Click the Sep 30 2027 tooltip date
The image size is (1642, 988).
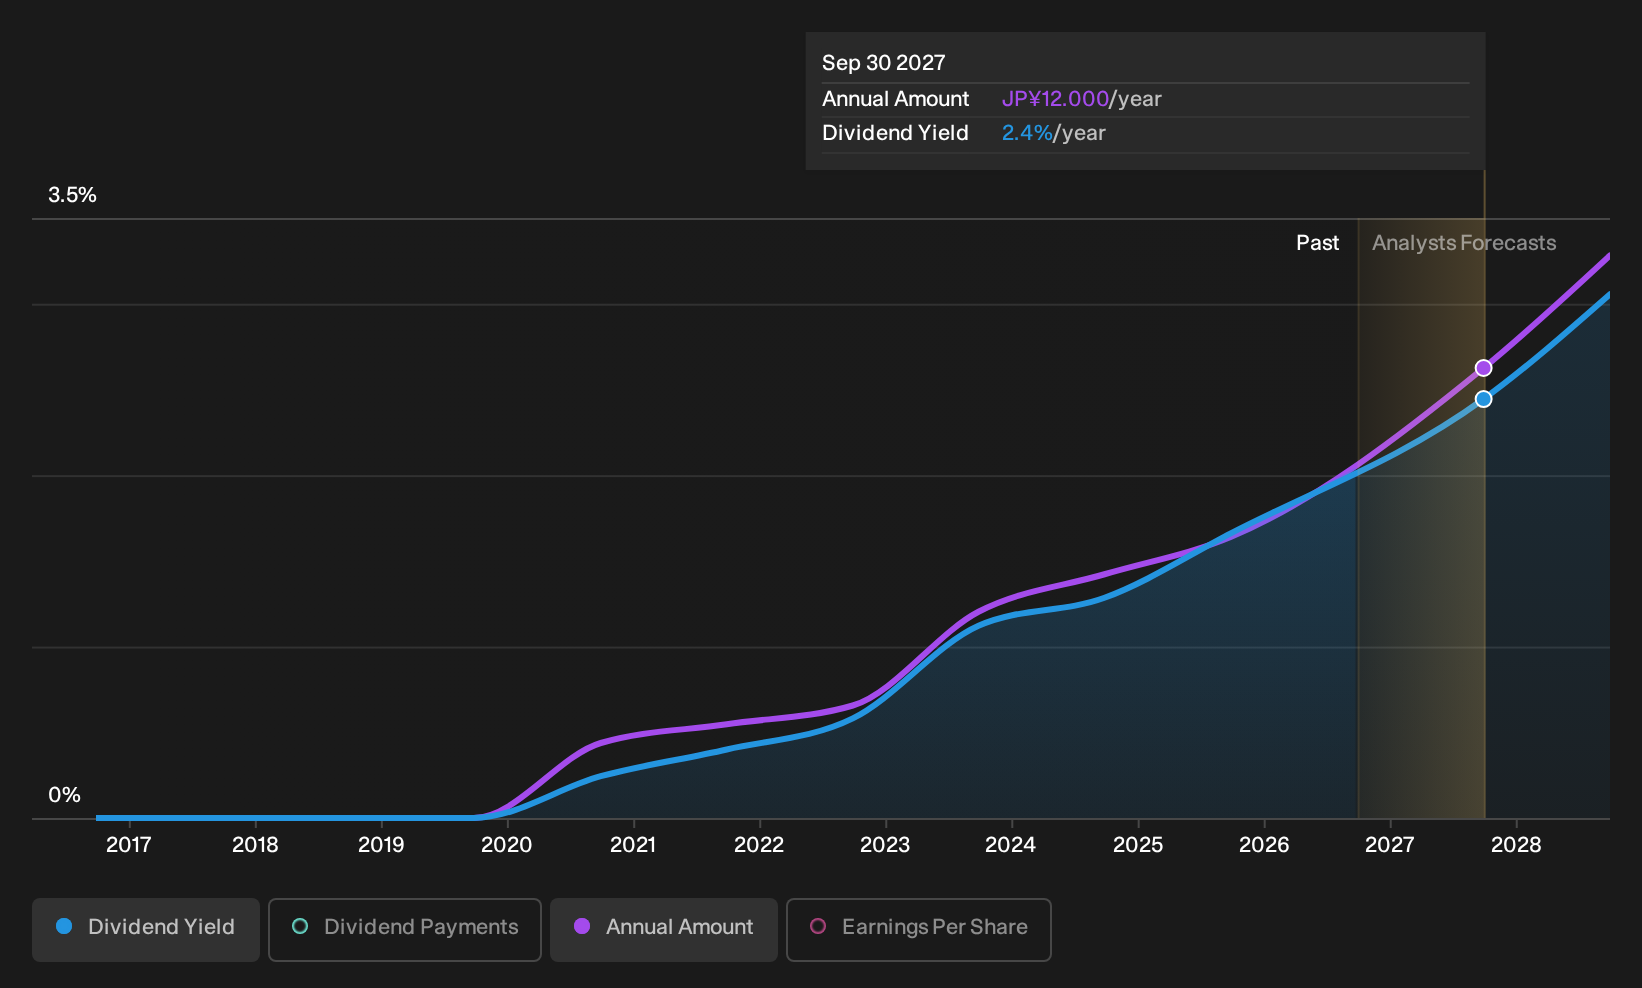[x=884, y=63]
